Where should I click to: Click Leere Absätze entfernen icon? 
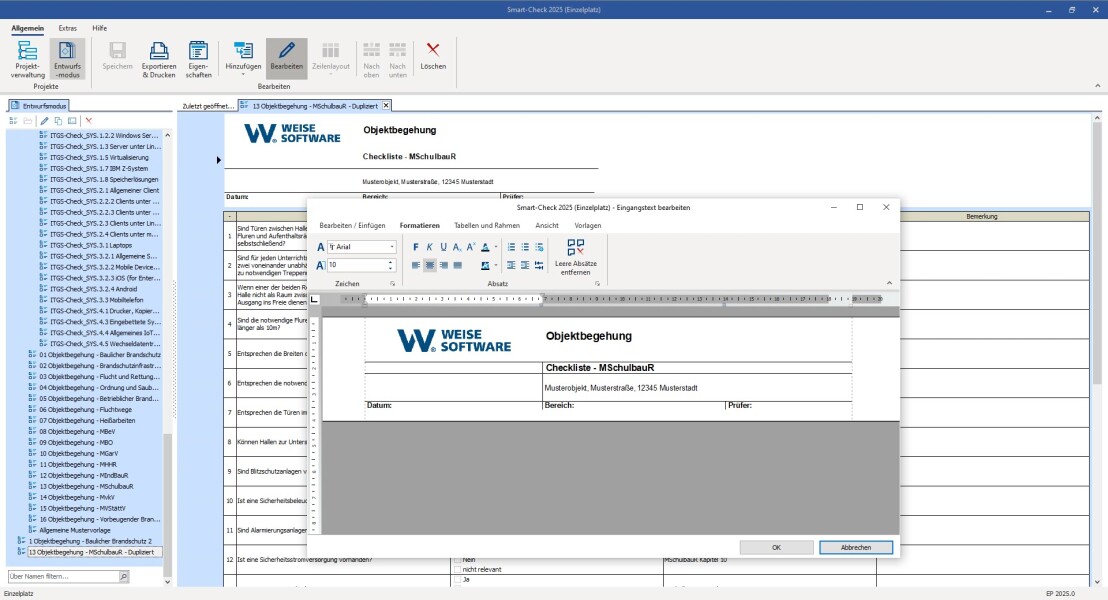(575, 257)
